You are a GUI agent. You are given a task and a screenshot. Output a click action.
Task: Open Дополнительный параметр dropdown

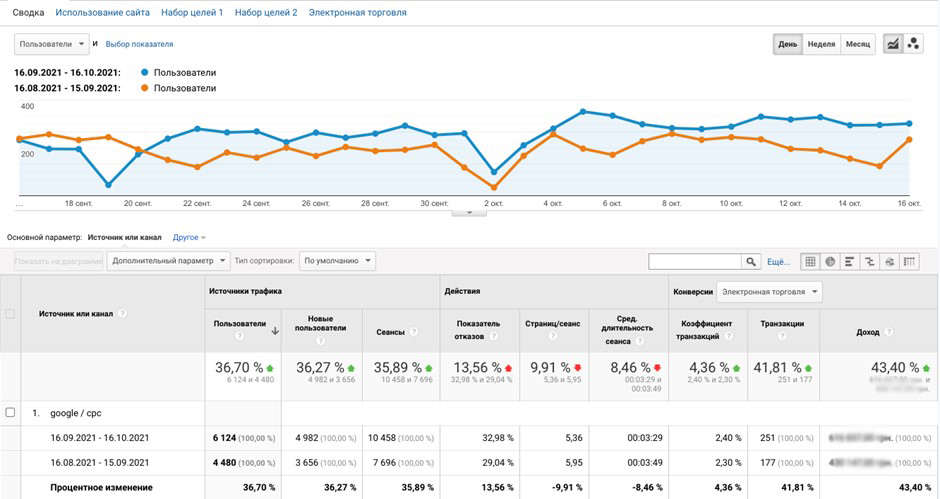pyautogui.click(x=169, y=261)
